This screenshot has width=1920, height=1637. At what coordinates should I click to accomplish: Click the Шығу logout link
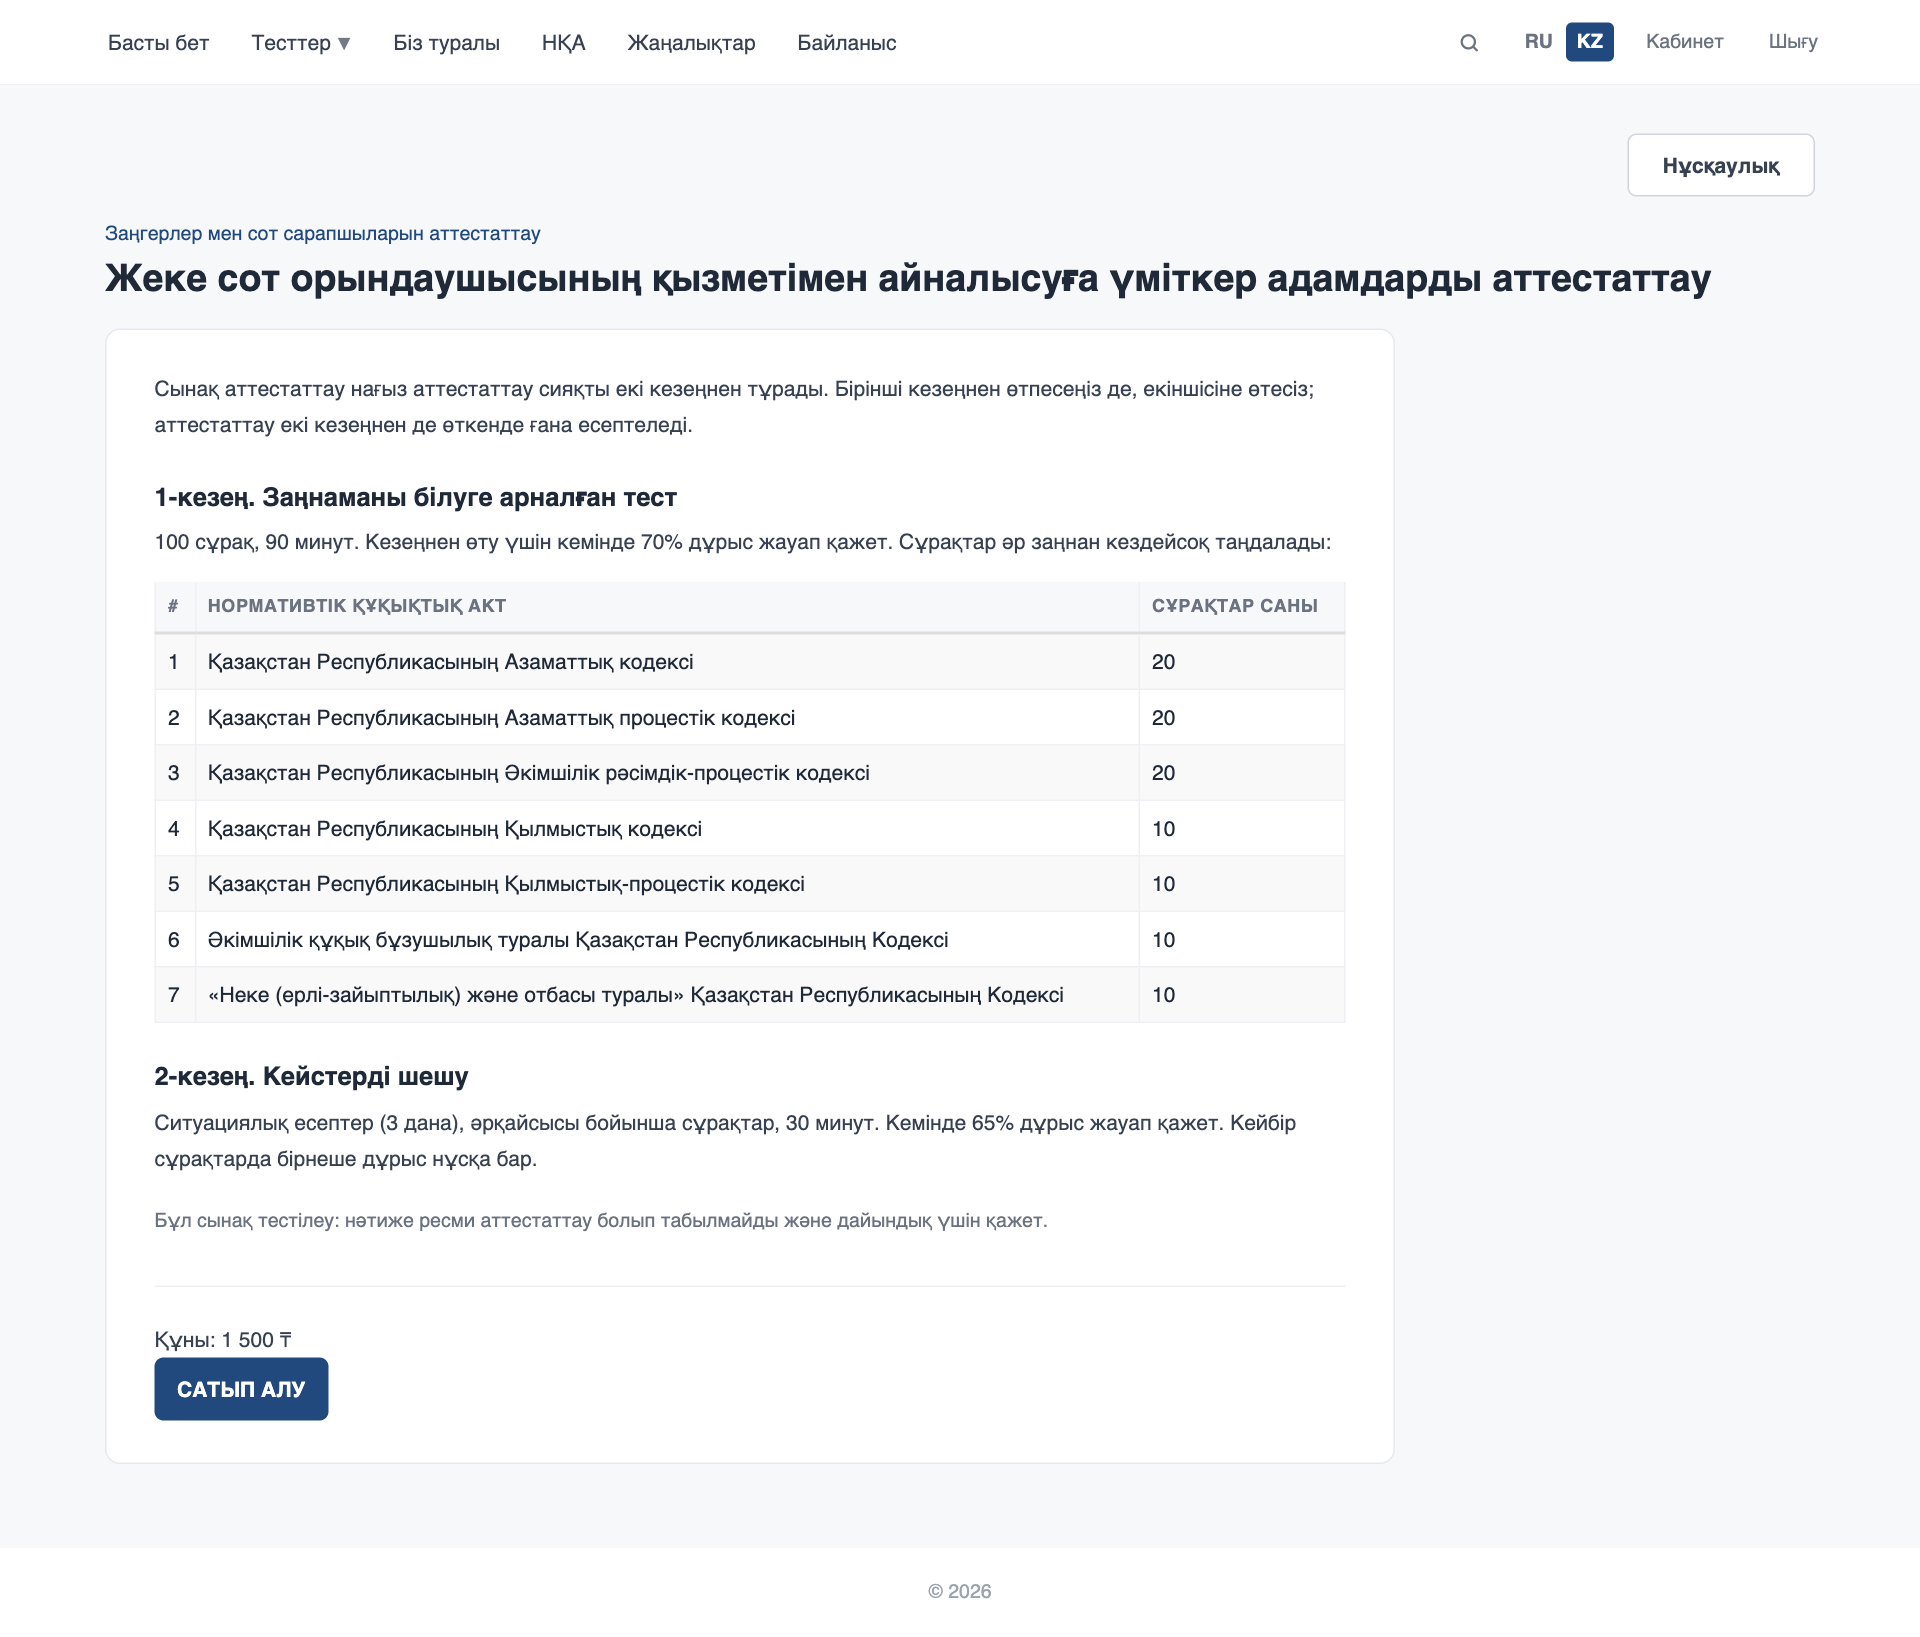[1792, 42]
